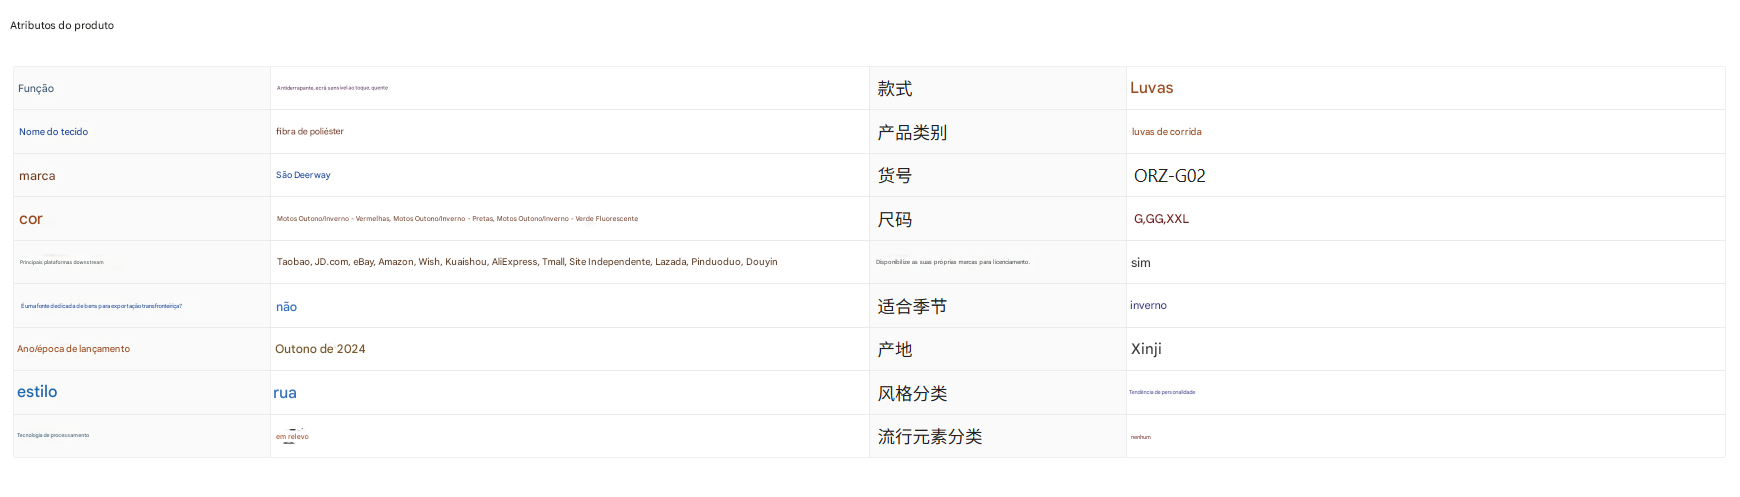Select the 'Outono de 2024' launch value
The width and height of the screenshot is (1740, 497).
pos(320,349)
